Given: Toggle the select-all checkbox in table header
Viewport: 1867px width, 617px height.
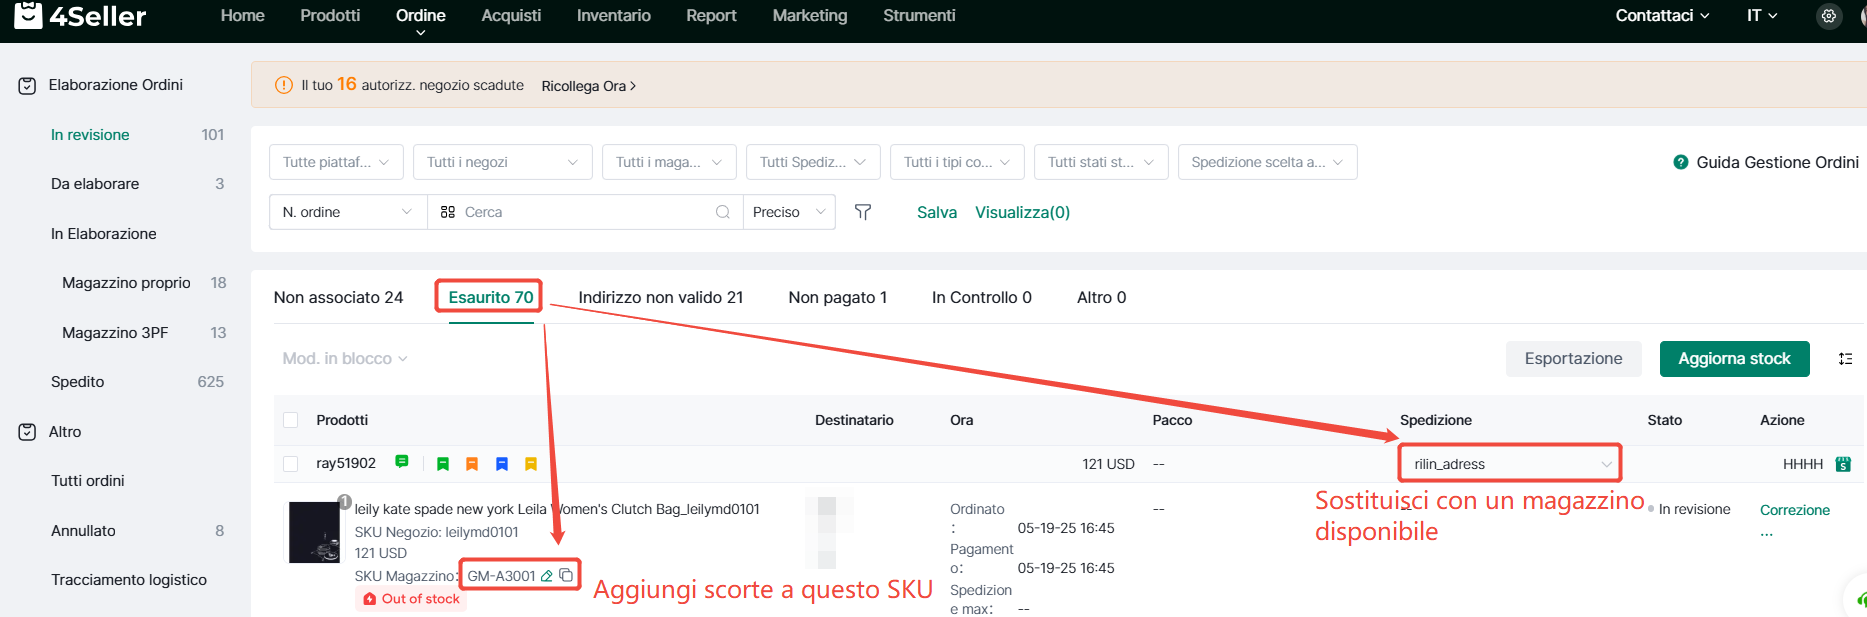Looking at the screenshot, I should coord(291,420).
